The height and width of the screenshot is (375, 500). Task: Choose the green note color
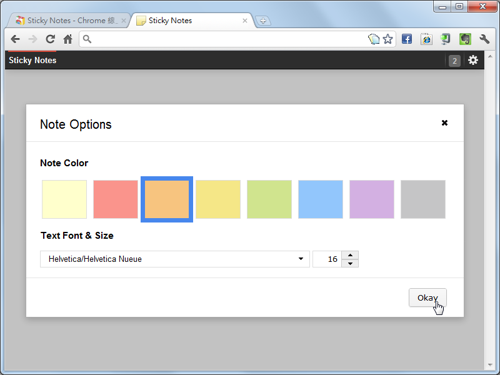pos(269,199)
